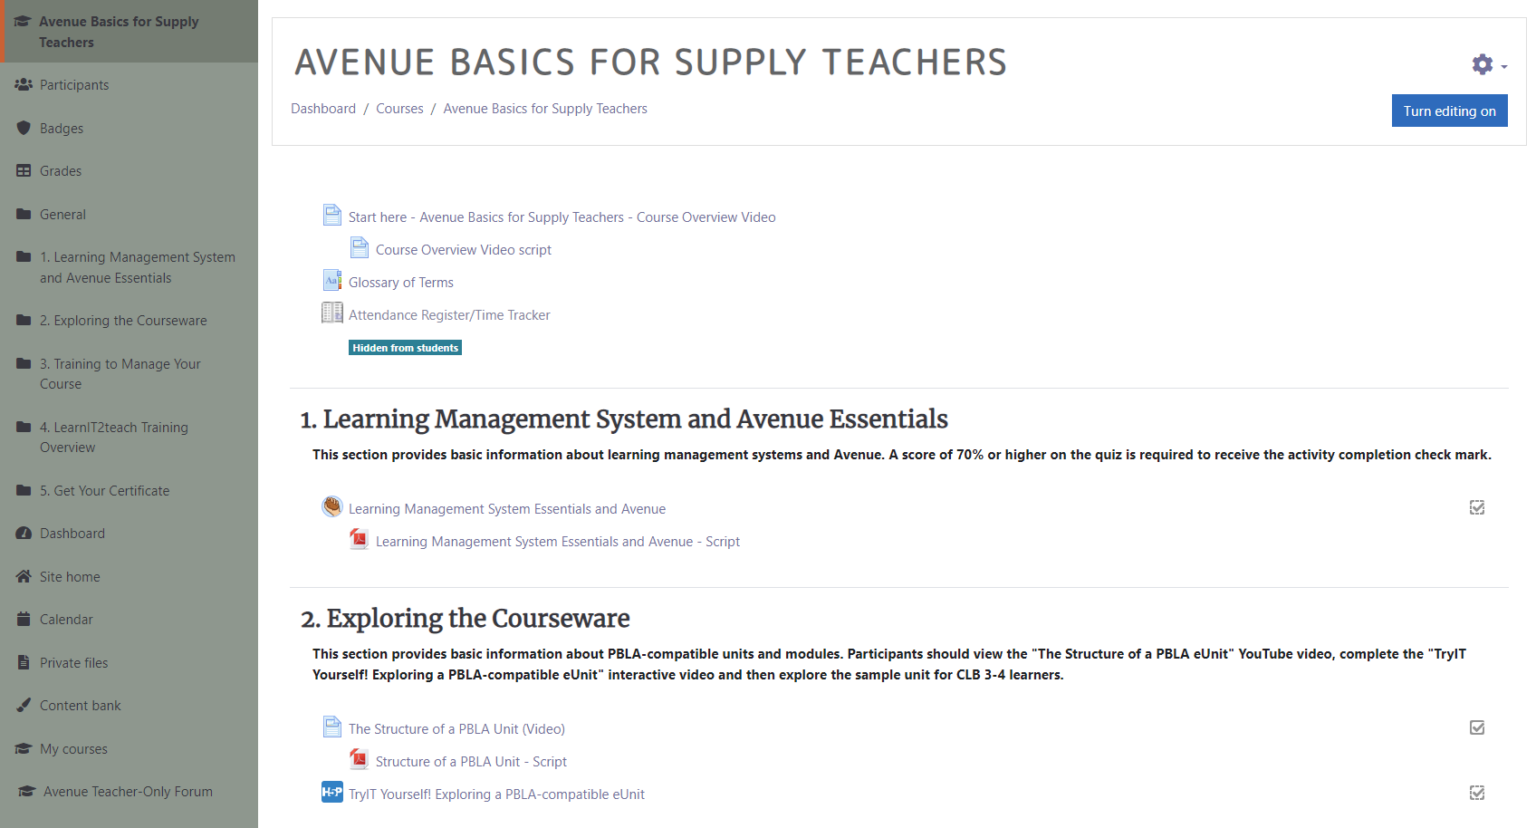Open section 2 Exploring the Courseware in sidebar

click(123, 321)
